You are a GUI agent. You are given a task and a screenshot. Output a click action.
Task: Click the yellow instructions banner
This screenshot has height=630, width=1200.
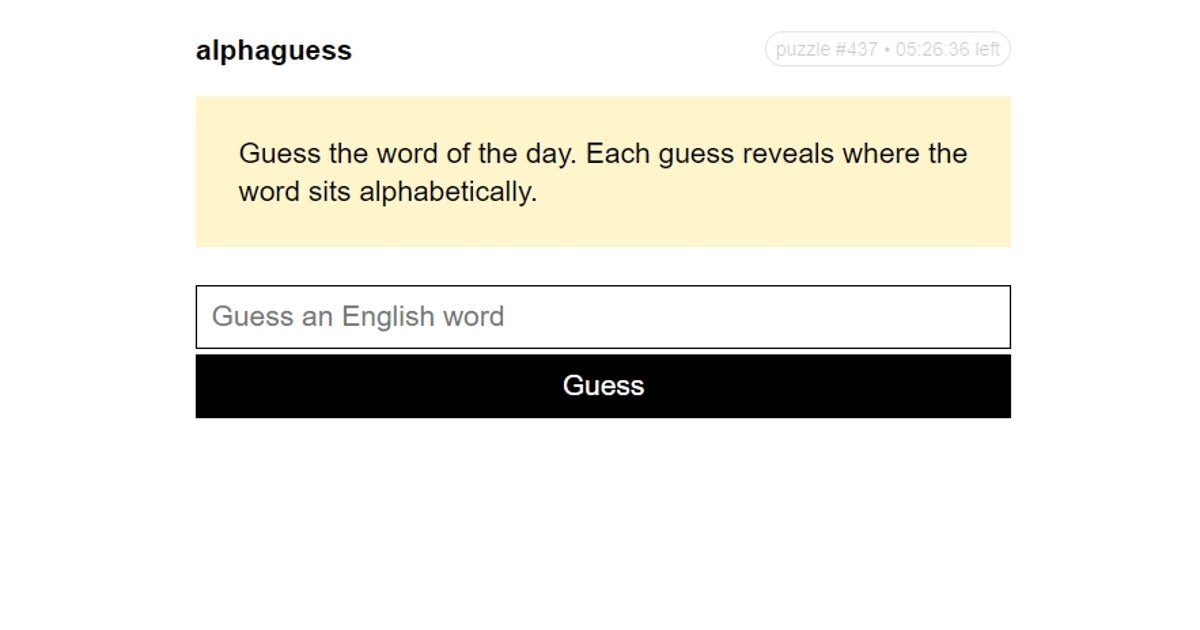coord(603,172)
